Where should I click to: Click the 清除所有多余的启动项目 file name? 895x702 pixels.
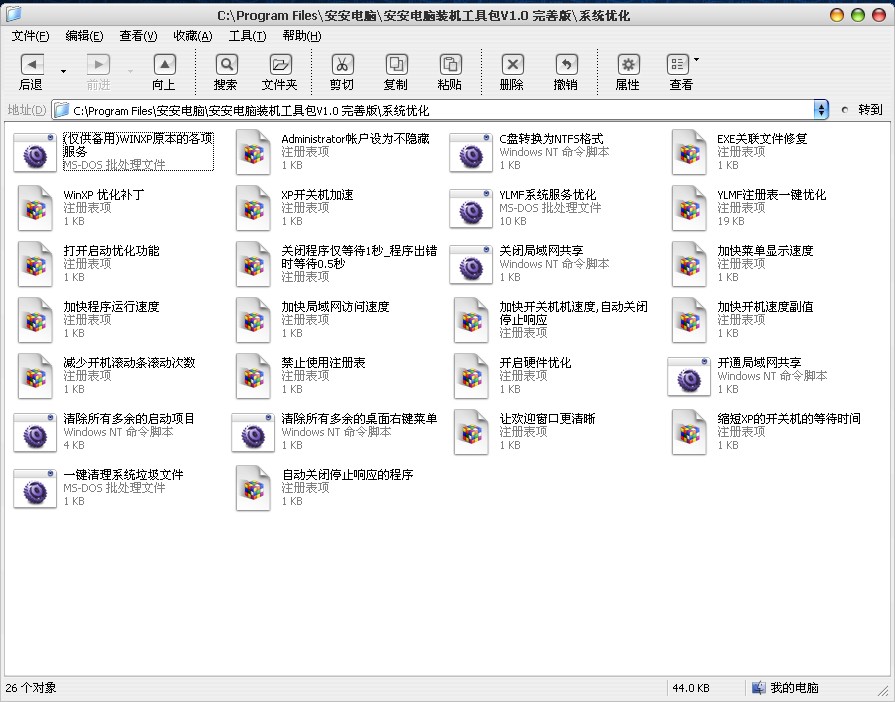pyautogui.click(x=129, y=418)
